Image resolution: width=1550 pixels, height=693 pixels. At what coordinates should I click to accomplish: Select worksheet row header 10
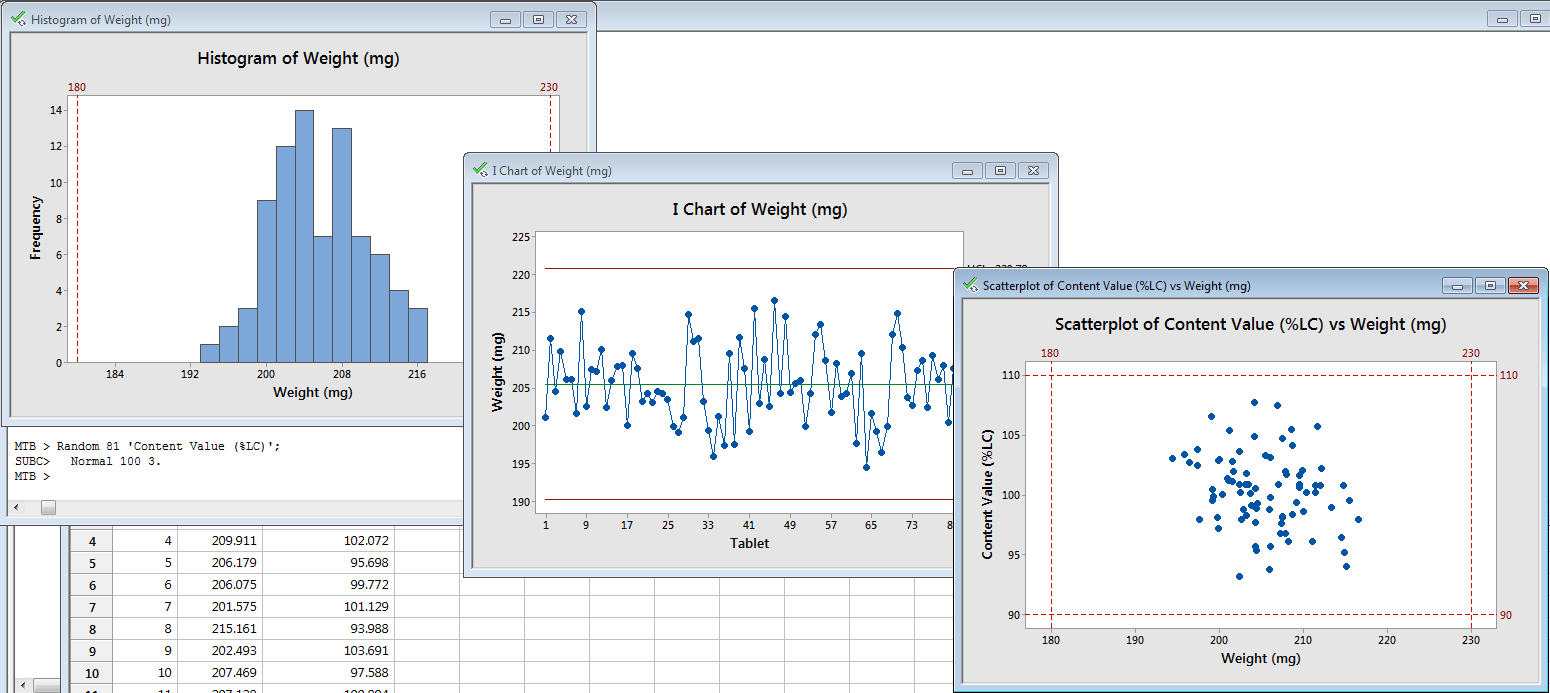[x=91, y=673]
